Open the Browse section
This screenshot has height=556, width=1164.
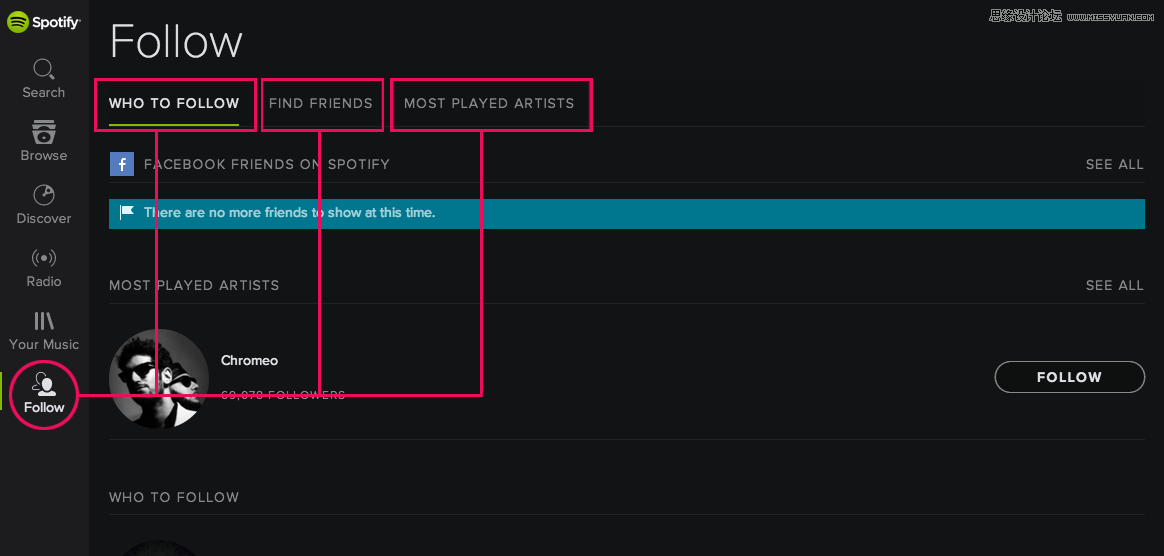pyautogui.click(x=44, y=141)
